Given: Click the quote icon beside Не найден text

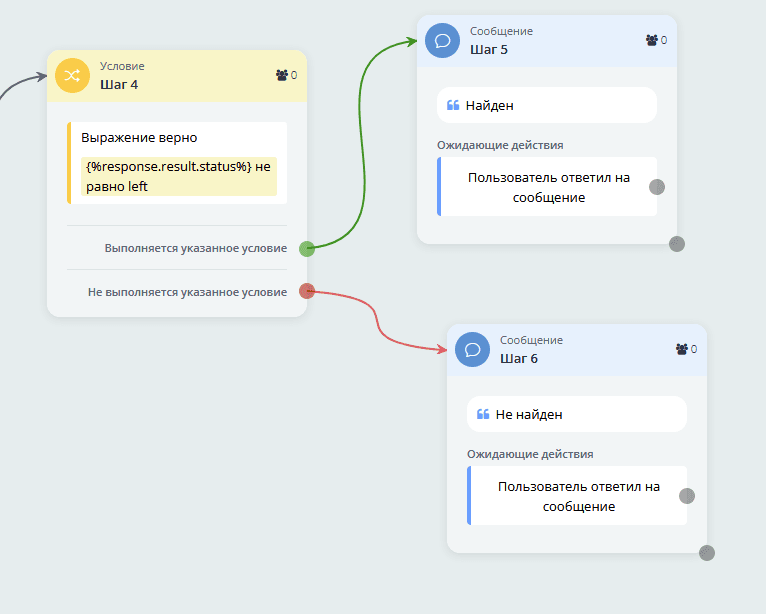Looking at the screenshot, I should 483,414.
